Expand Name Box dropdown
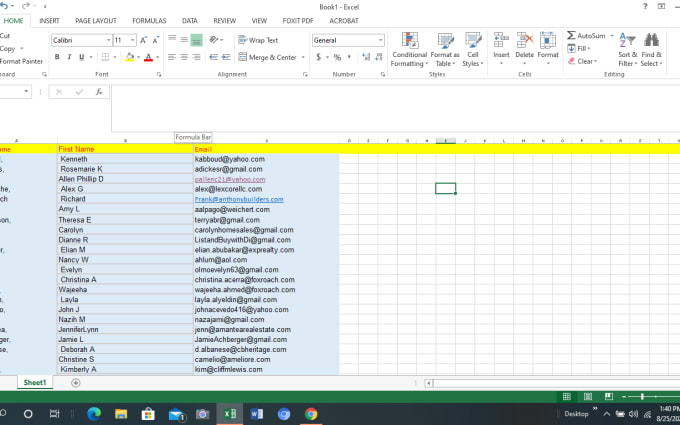 coord(26,91)
